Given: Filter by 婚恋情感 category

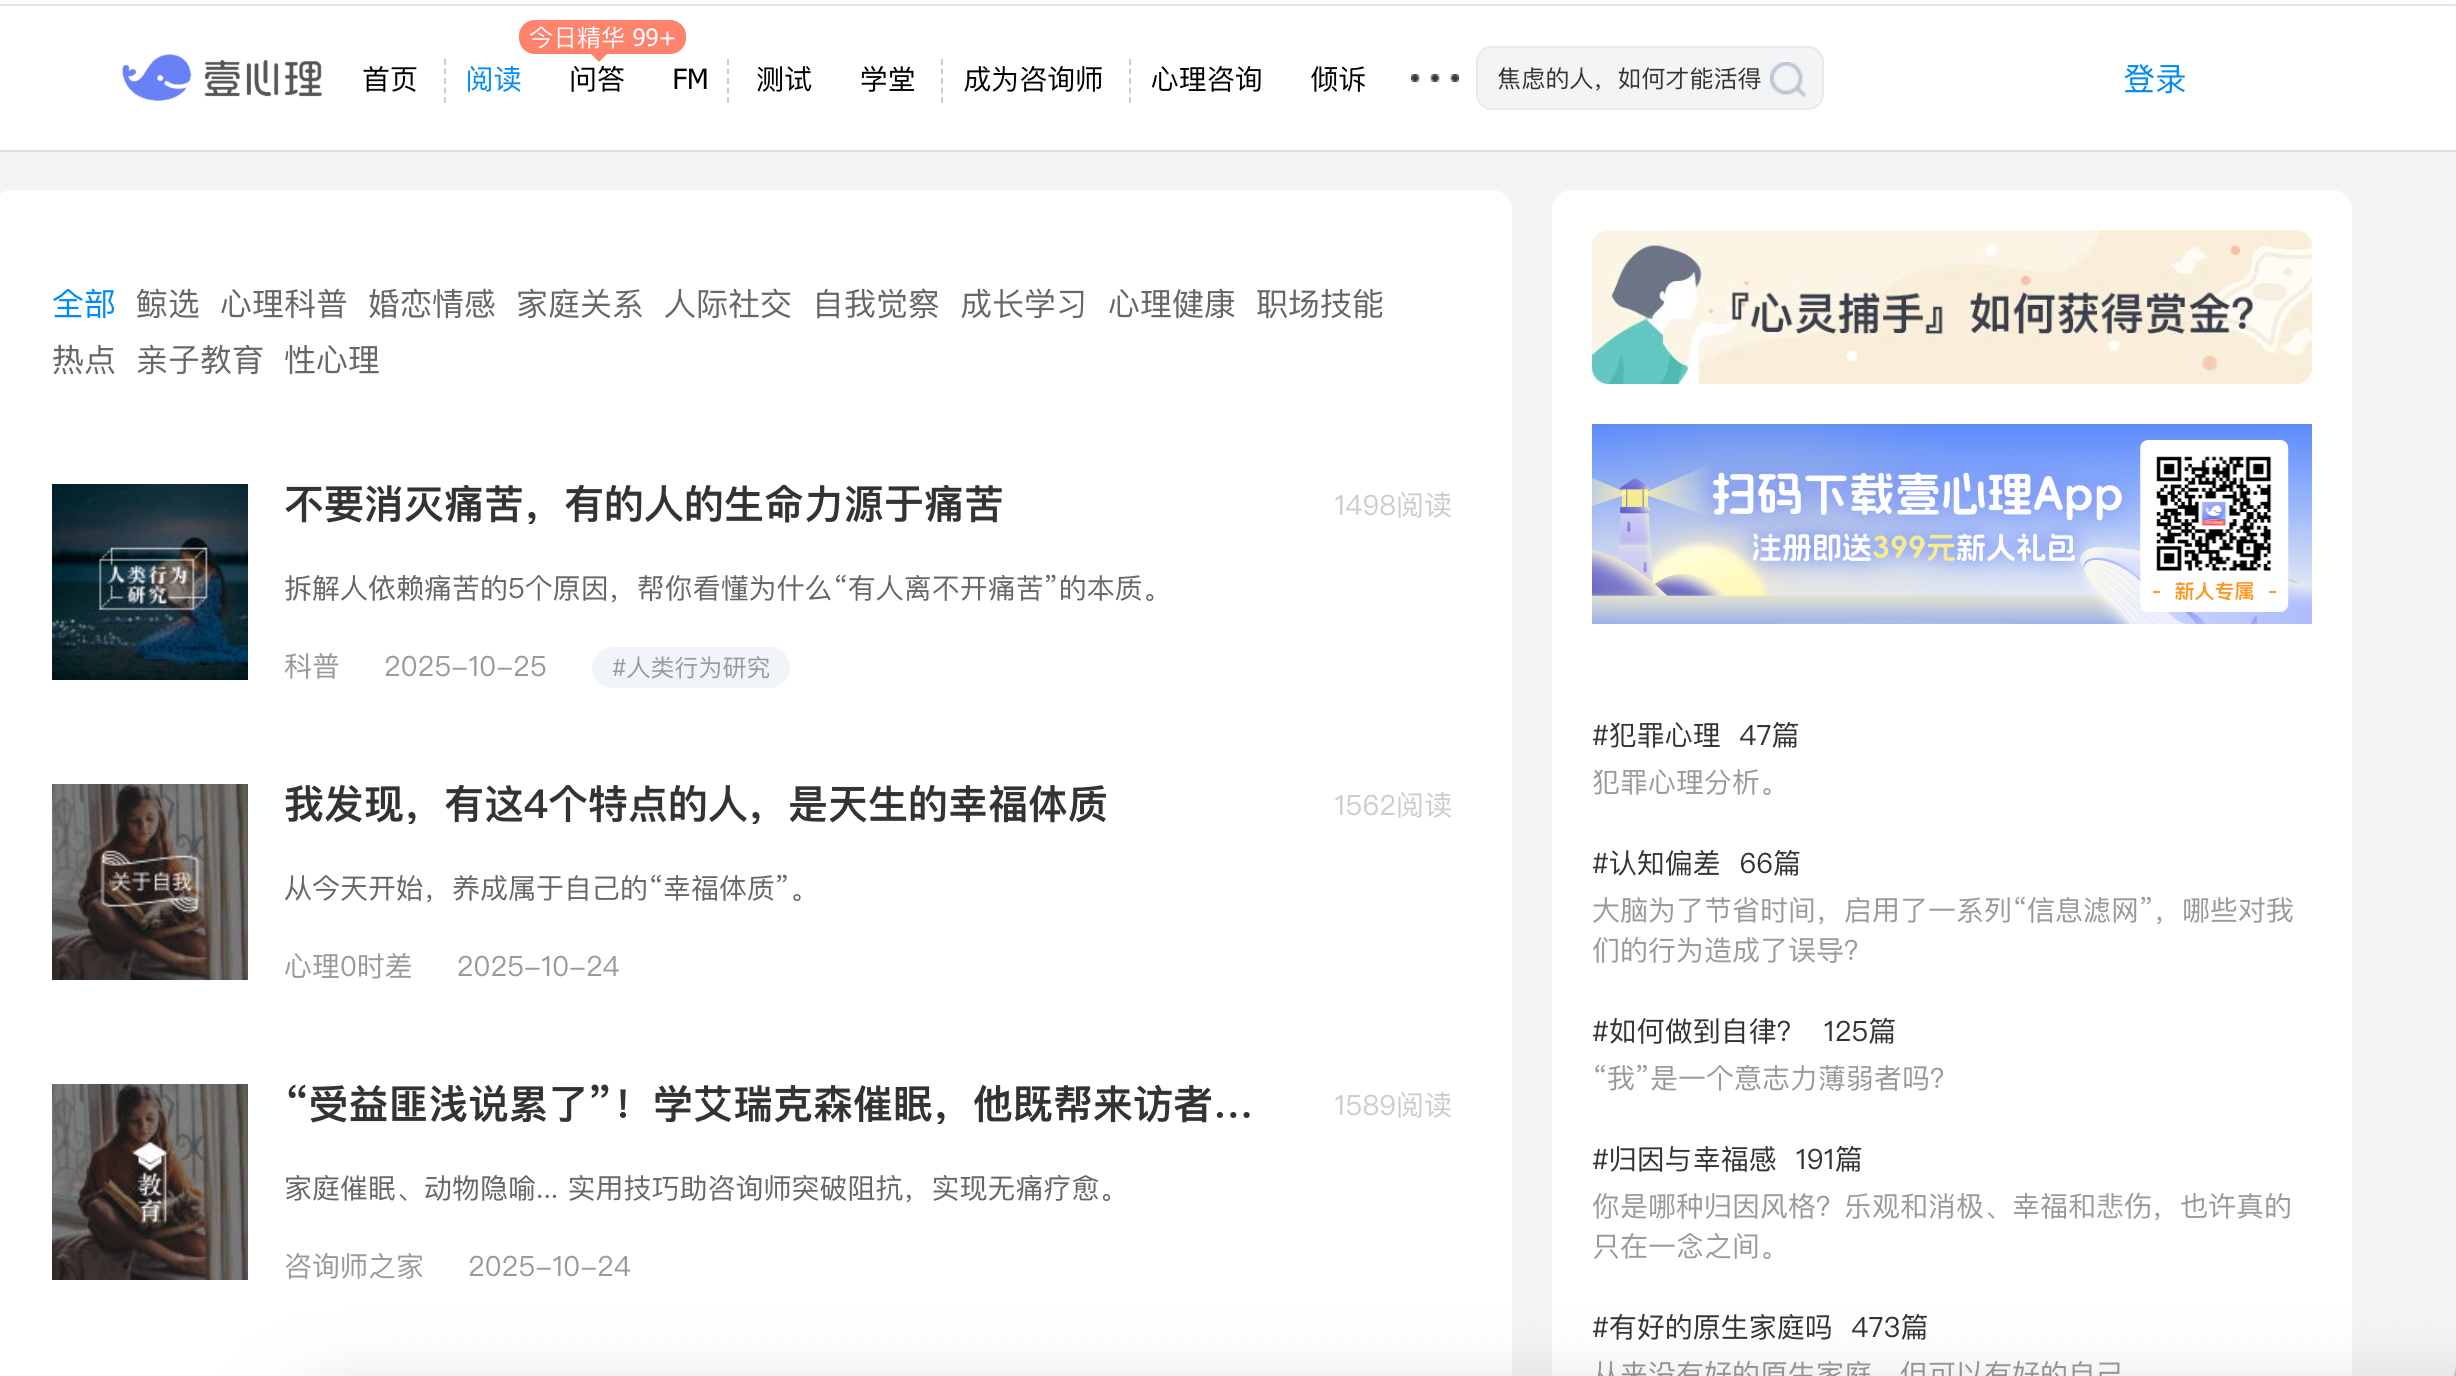Looking at the screenshot, I should click(432, 304).
